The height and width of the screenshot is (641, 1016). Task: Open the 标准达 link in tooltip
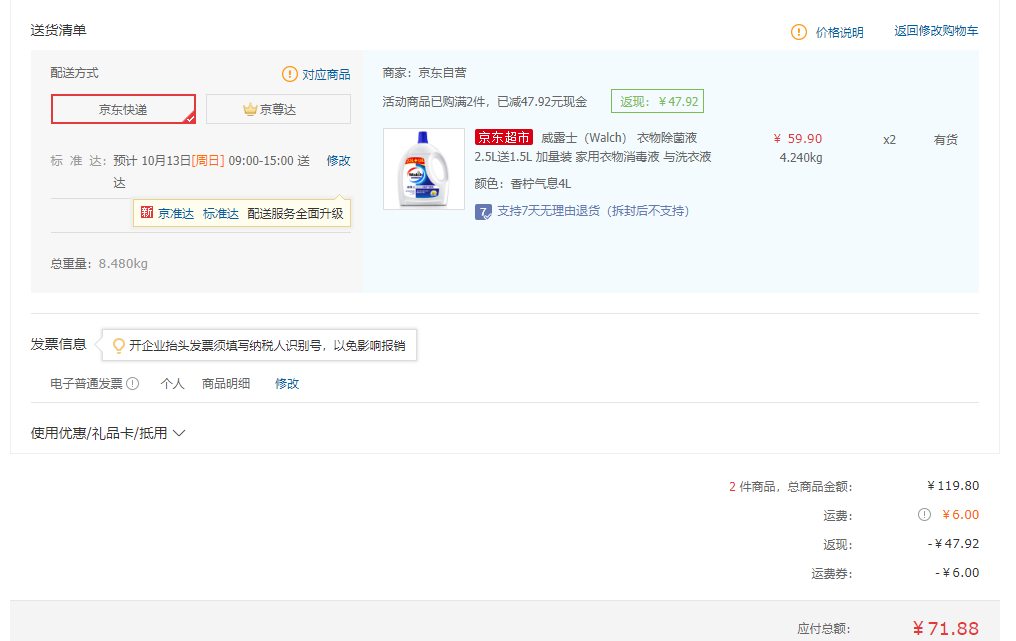click(x=220, y=213)
